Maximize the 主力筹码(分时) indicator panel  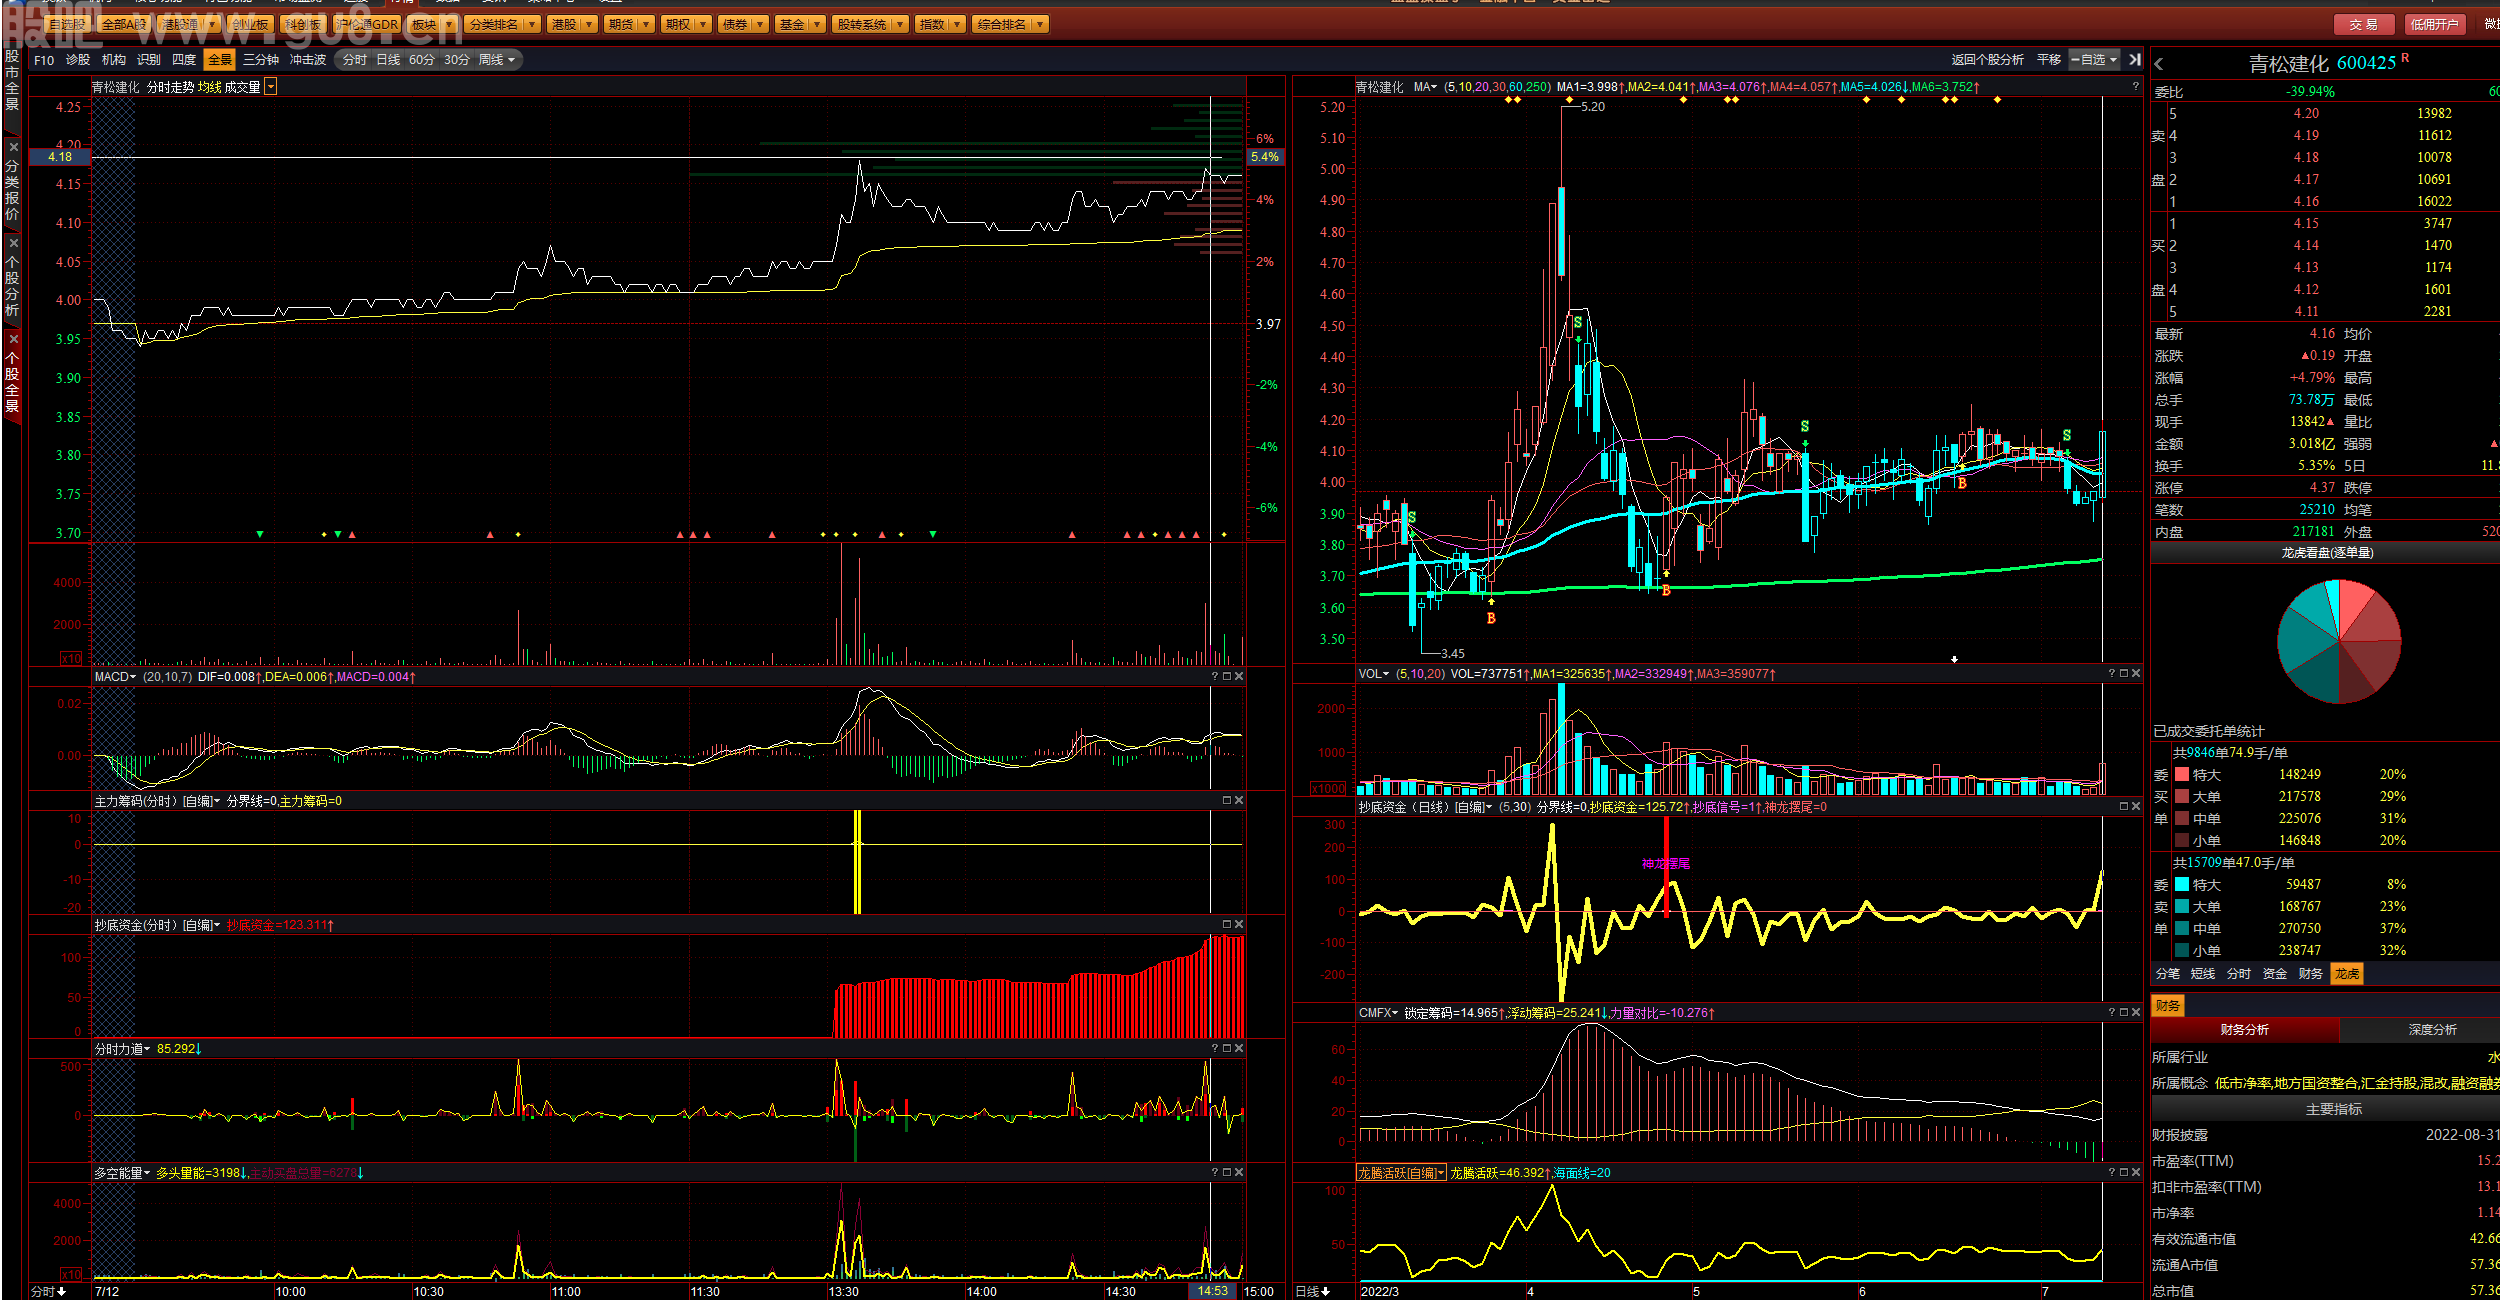[1227, 801]
